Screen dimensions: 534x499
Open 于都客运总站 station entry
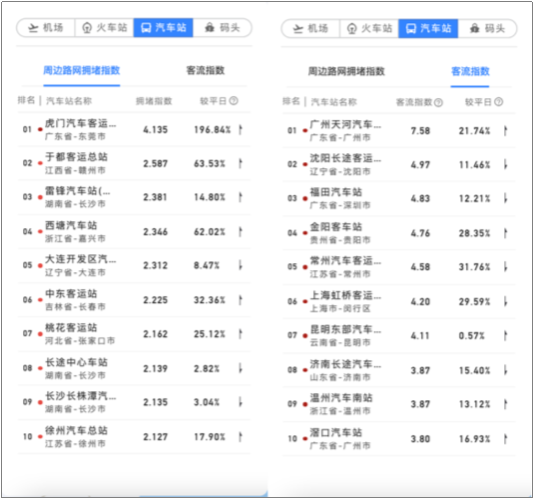tap(76, 157)
